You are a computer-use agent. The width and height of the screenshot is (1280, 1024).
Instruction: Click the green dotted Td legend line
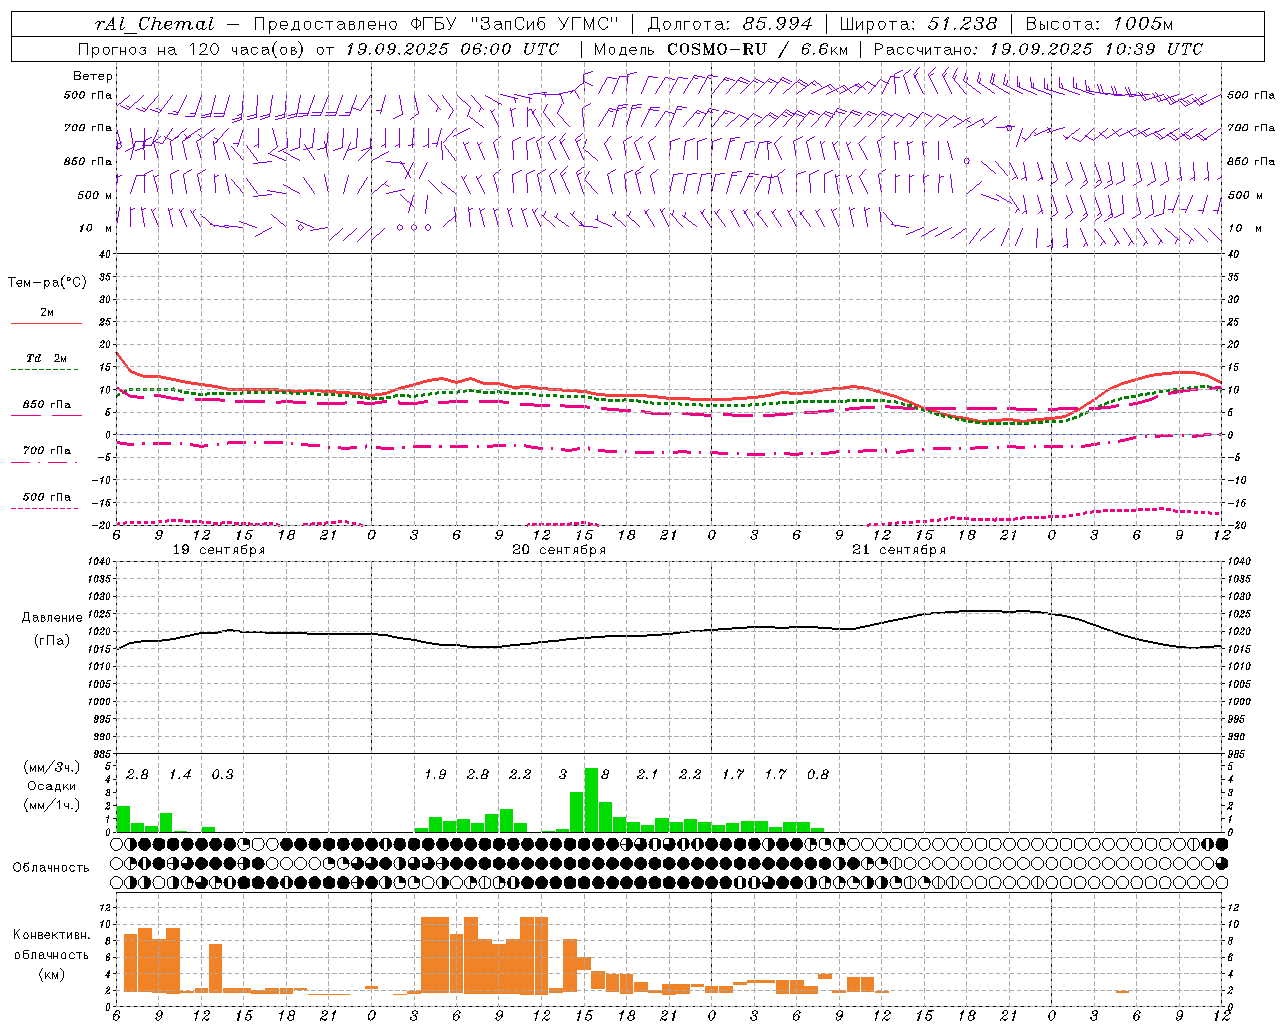46,369
